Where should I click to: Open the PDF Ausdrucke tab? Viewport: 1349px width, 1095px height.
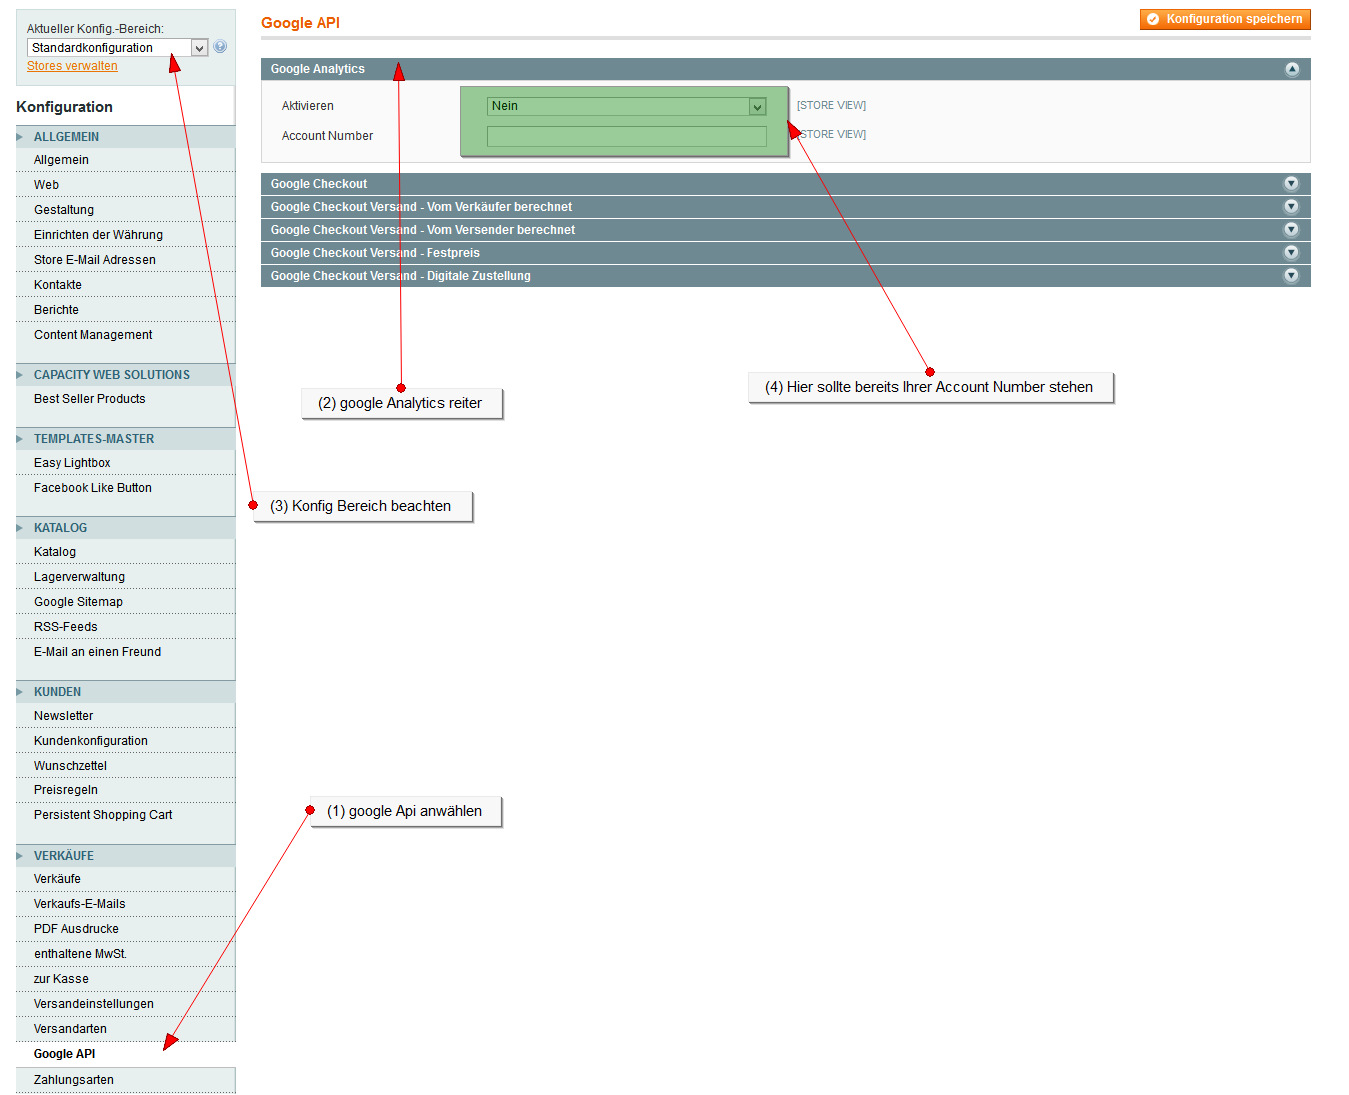coord(125,929)
